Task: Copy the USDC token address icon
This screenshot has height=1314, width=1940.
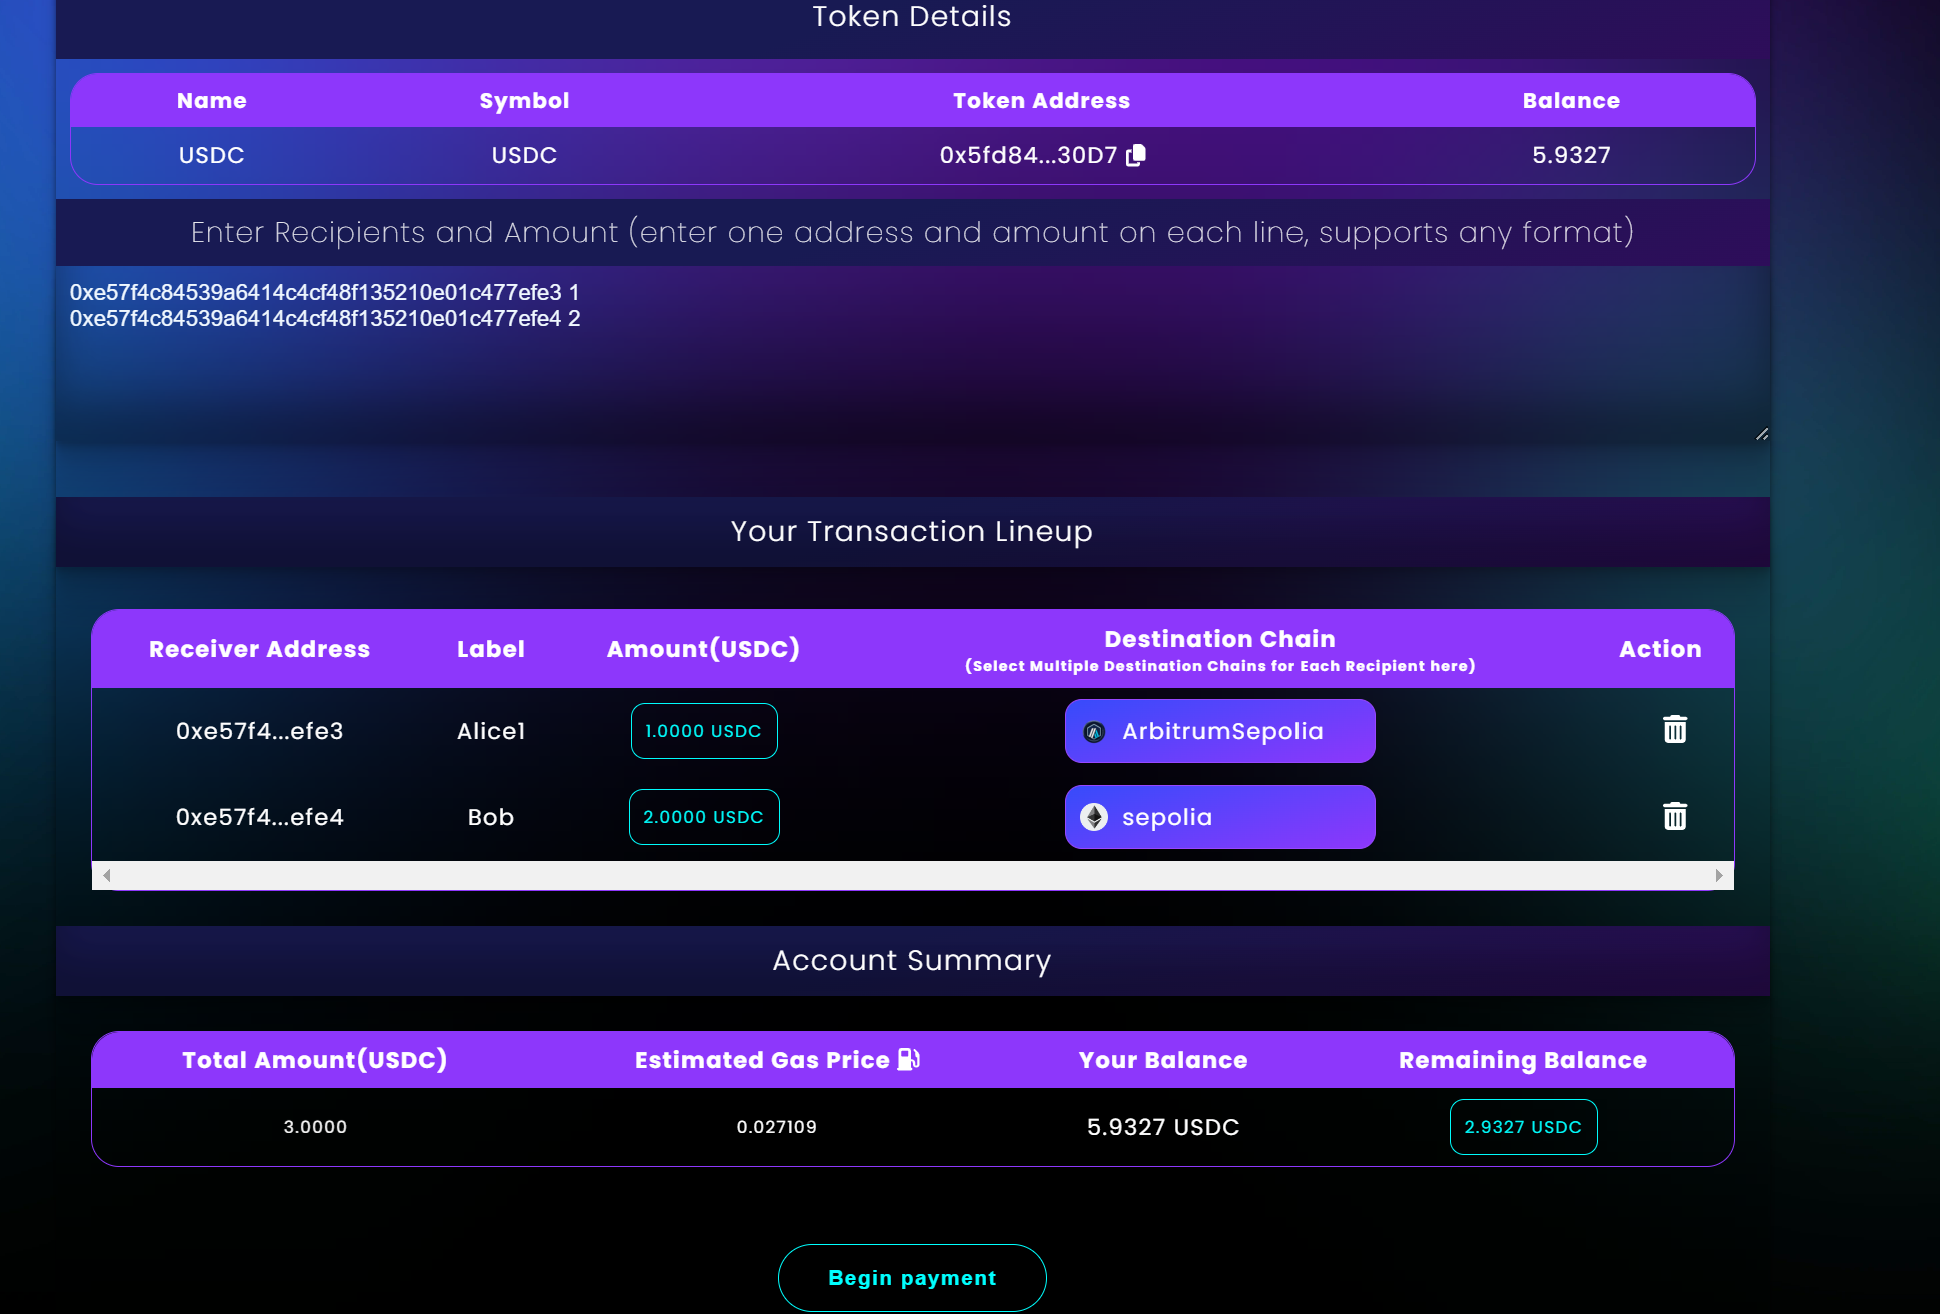Action: tap(1136, 155)
